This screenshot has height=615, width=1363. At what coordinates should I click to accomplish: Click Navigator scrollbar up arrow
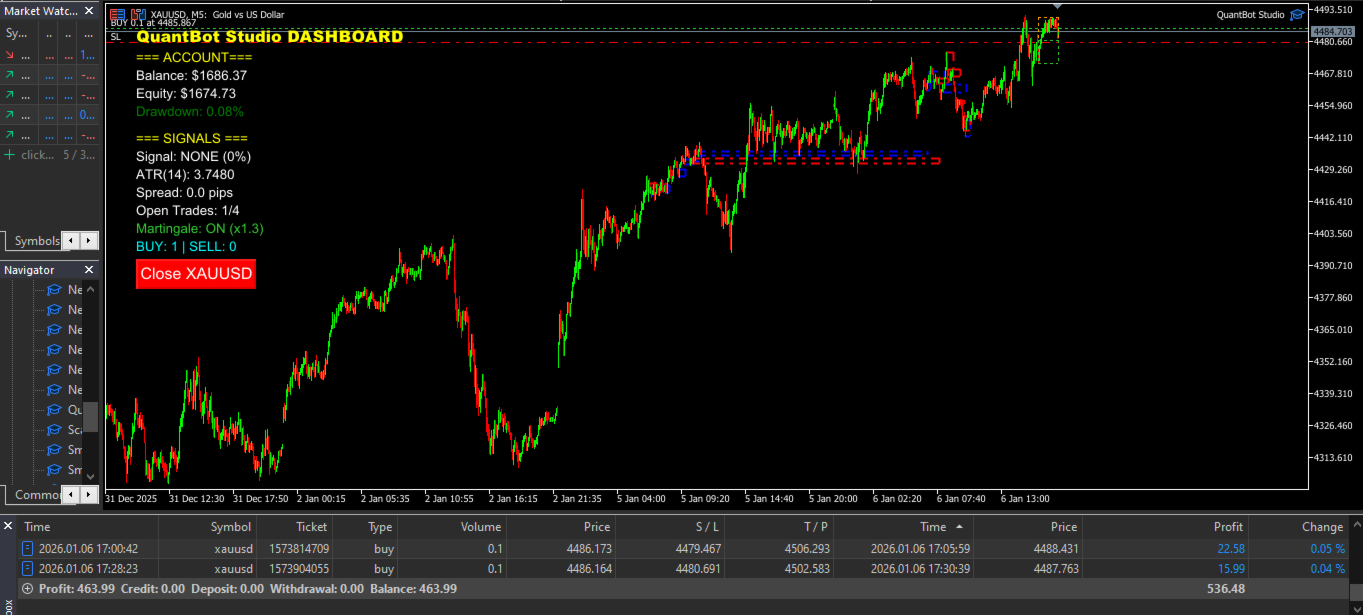pyautogui.click(x=91, y=290)
